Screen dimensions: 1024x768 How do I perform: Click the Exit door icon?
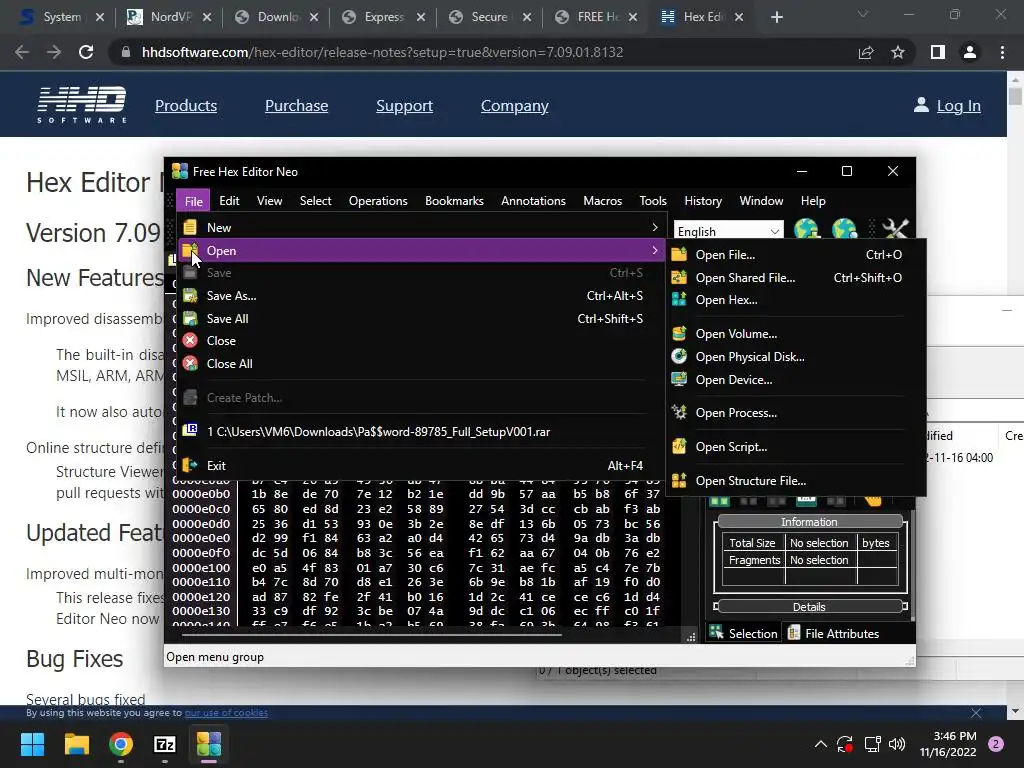click(x=190, y=465)
